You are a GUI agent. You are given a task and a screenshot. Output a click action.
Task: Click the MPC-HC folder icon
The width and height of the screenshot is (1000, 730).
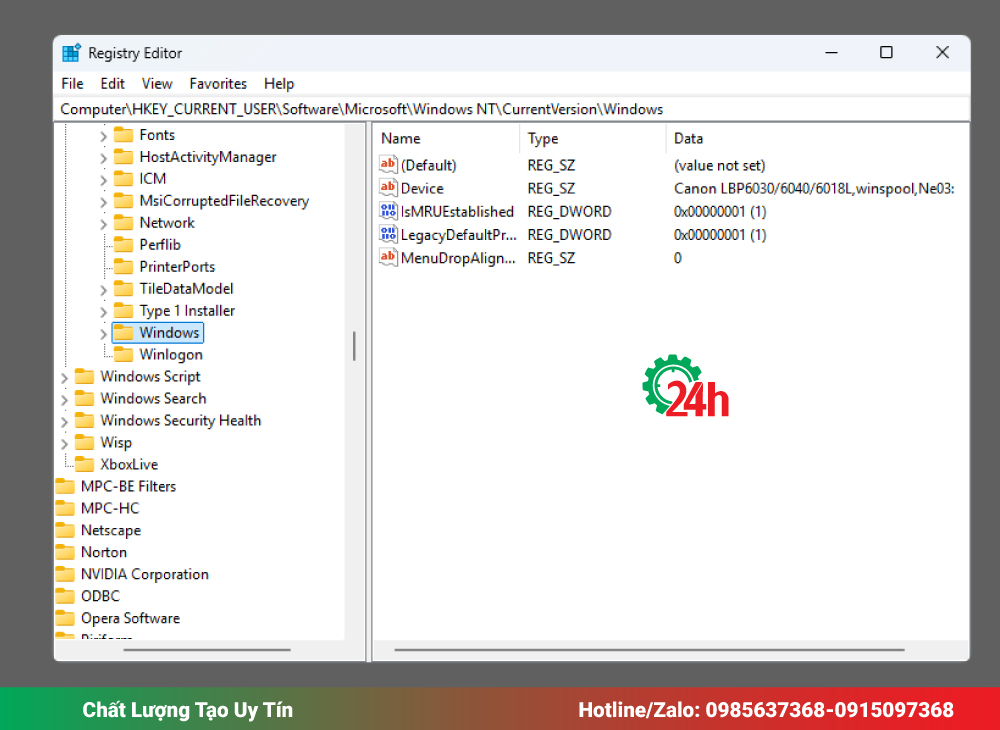[x=64, y=508]
